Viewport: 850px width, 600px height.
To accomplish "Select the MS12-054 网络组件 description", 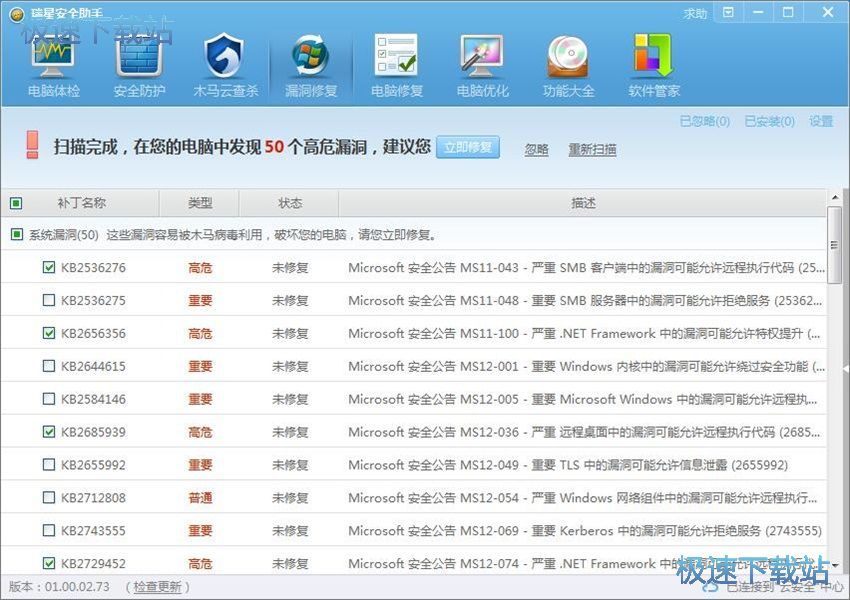I will (583, 498).
